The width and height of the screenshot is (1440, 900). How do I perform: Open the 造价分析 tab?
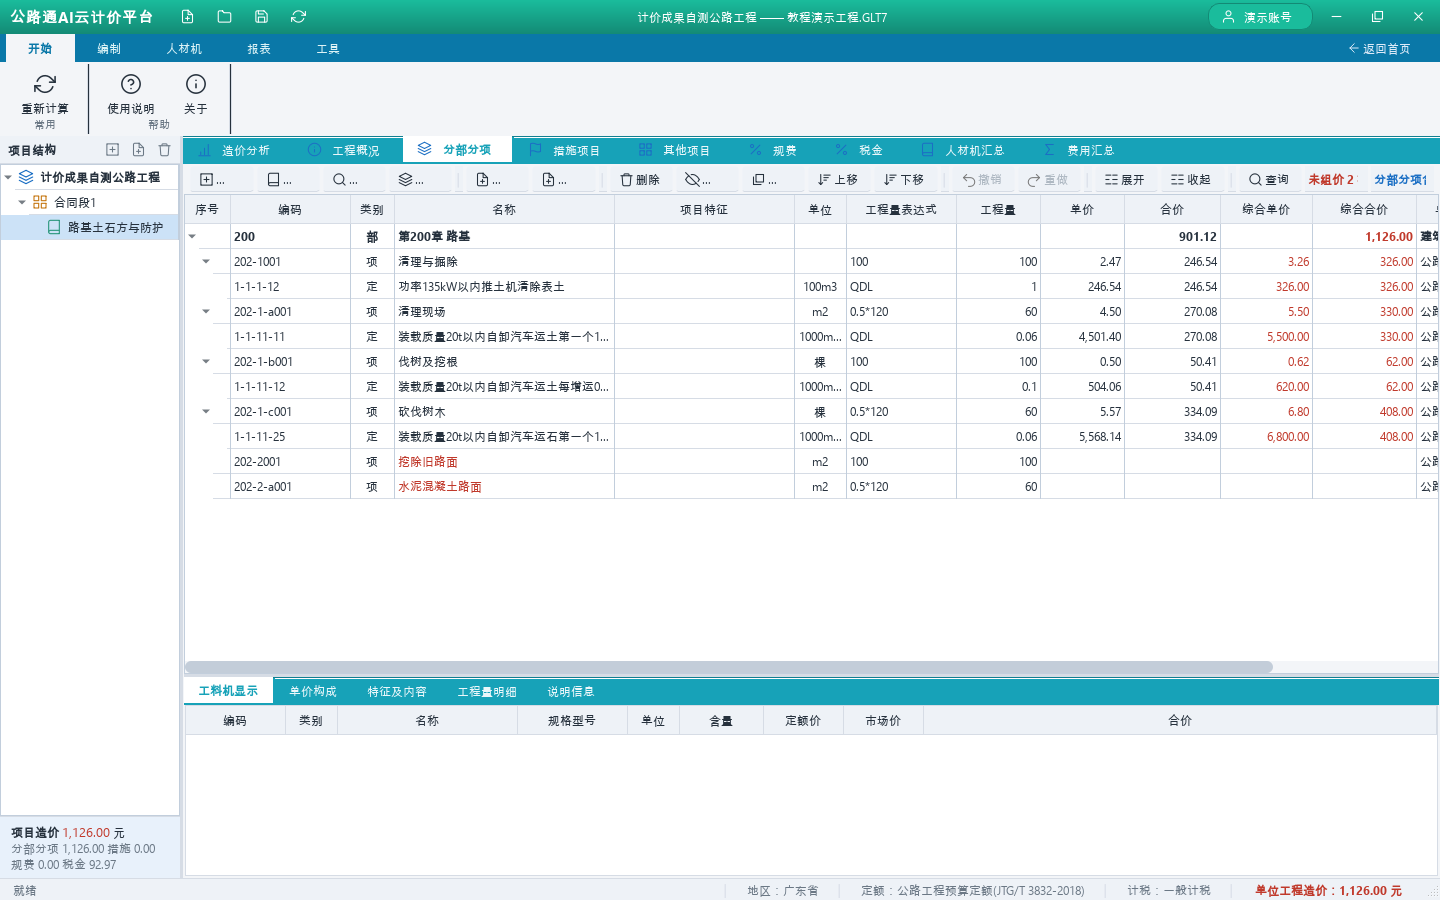pos(235,150)
